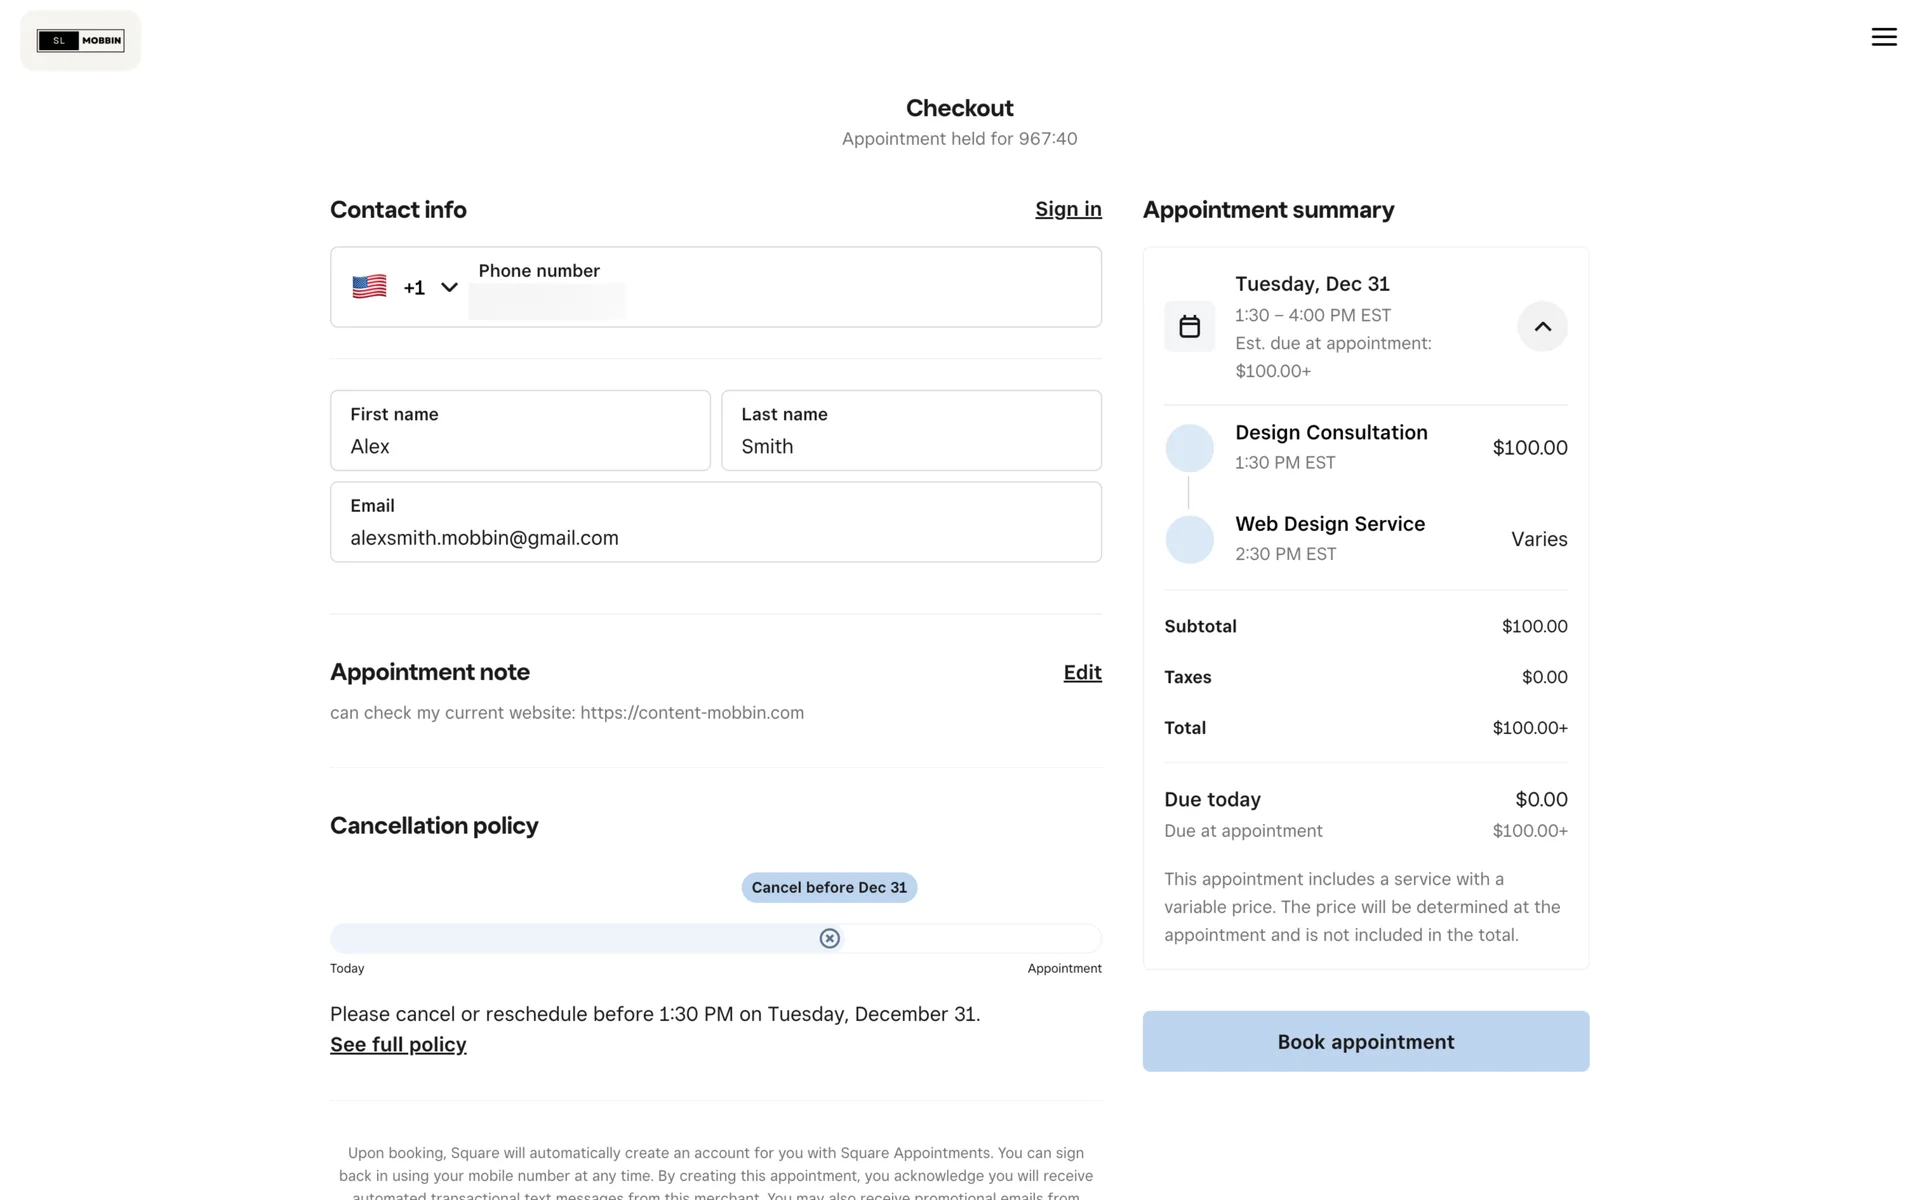Click the Web Design Service circle icon

point(1189,539)
